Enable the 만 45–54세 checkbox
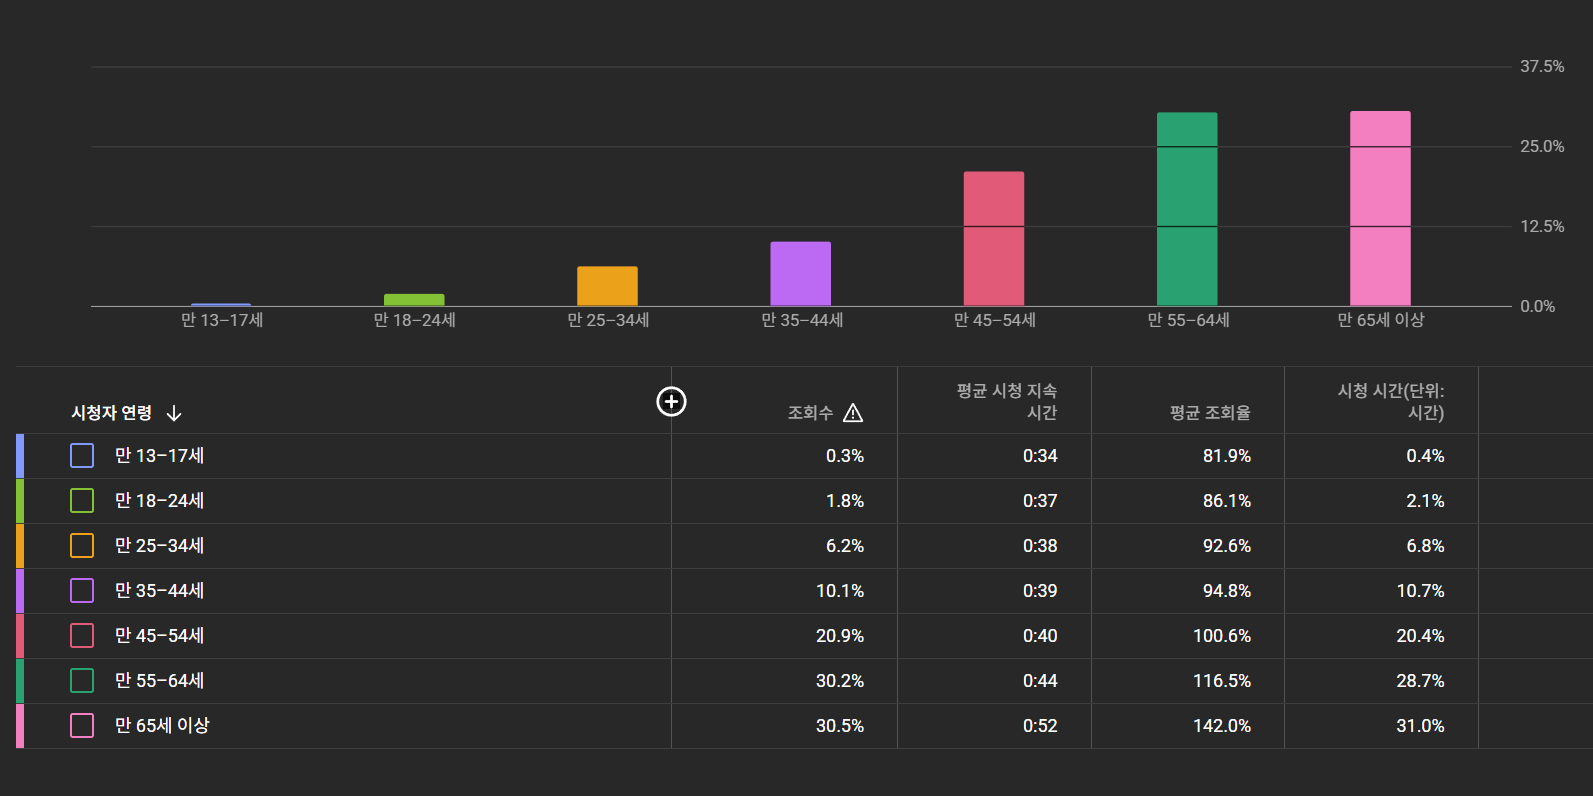The width and height of the screenshot is (1593, 796). 82,636
